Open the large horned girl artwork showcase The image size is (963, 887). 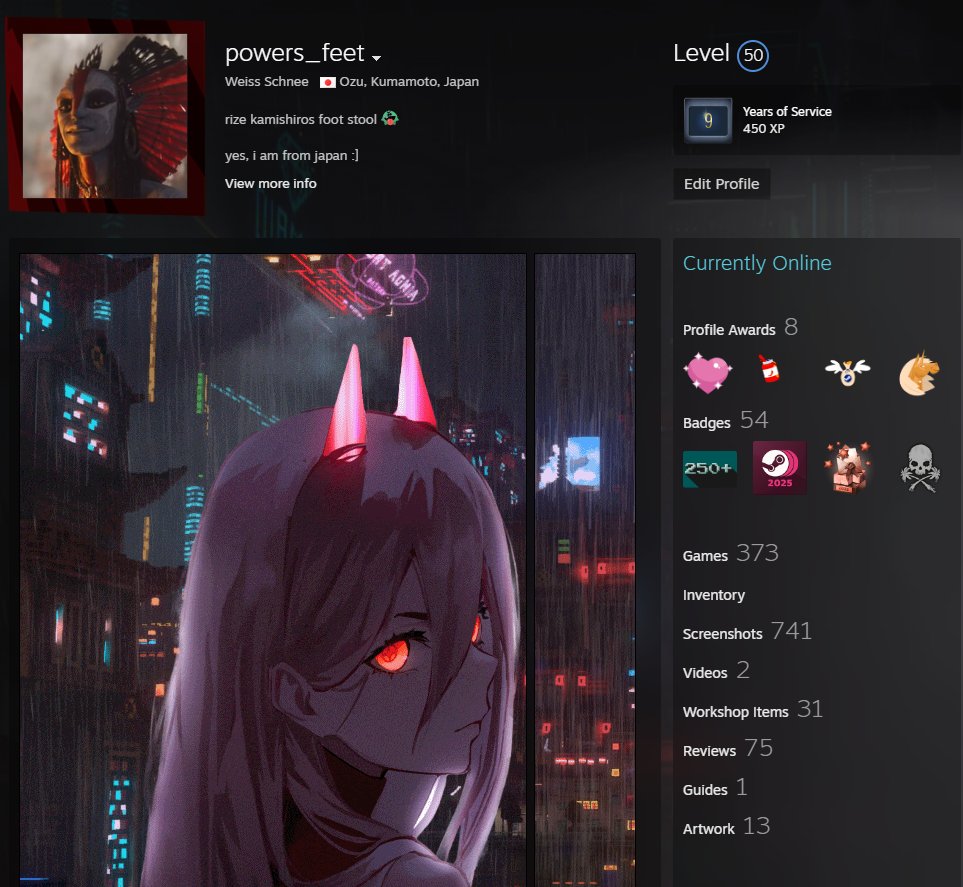pyautogui.click(x=273, y=570)
